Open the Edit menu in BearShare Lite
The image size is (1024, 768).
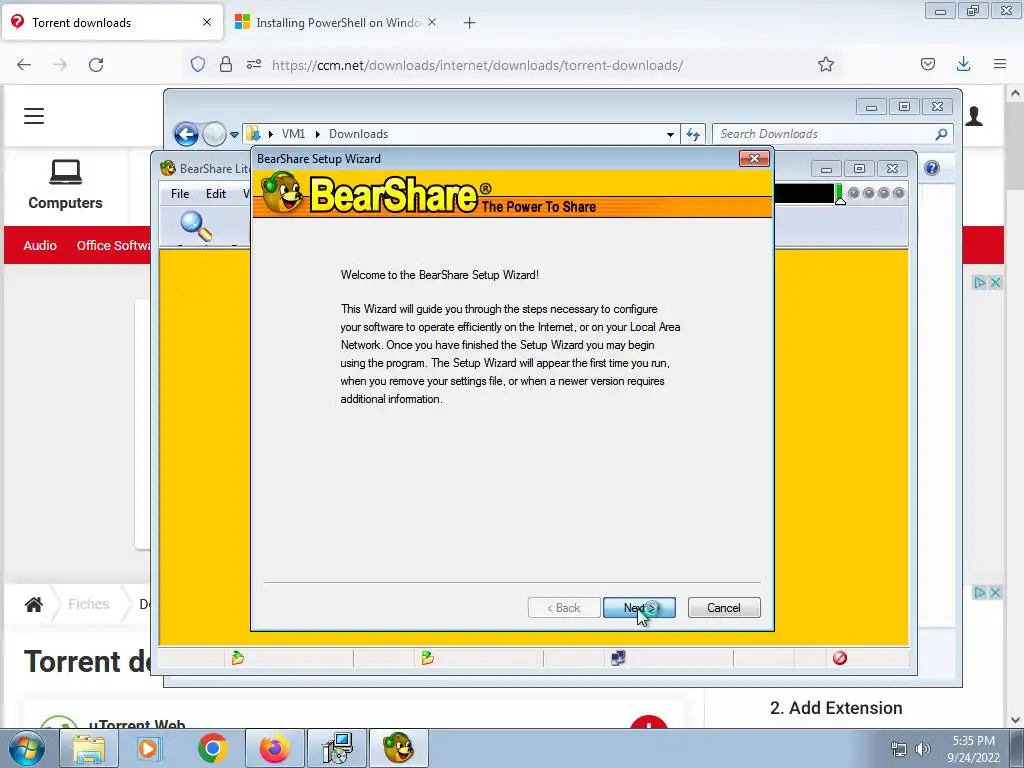[216, 193]
